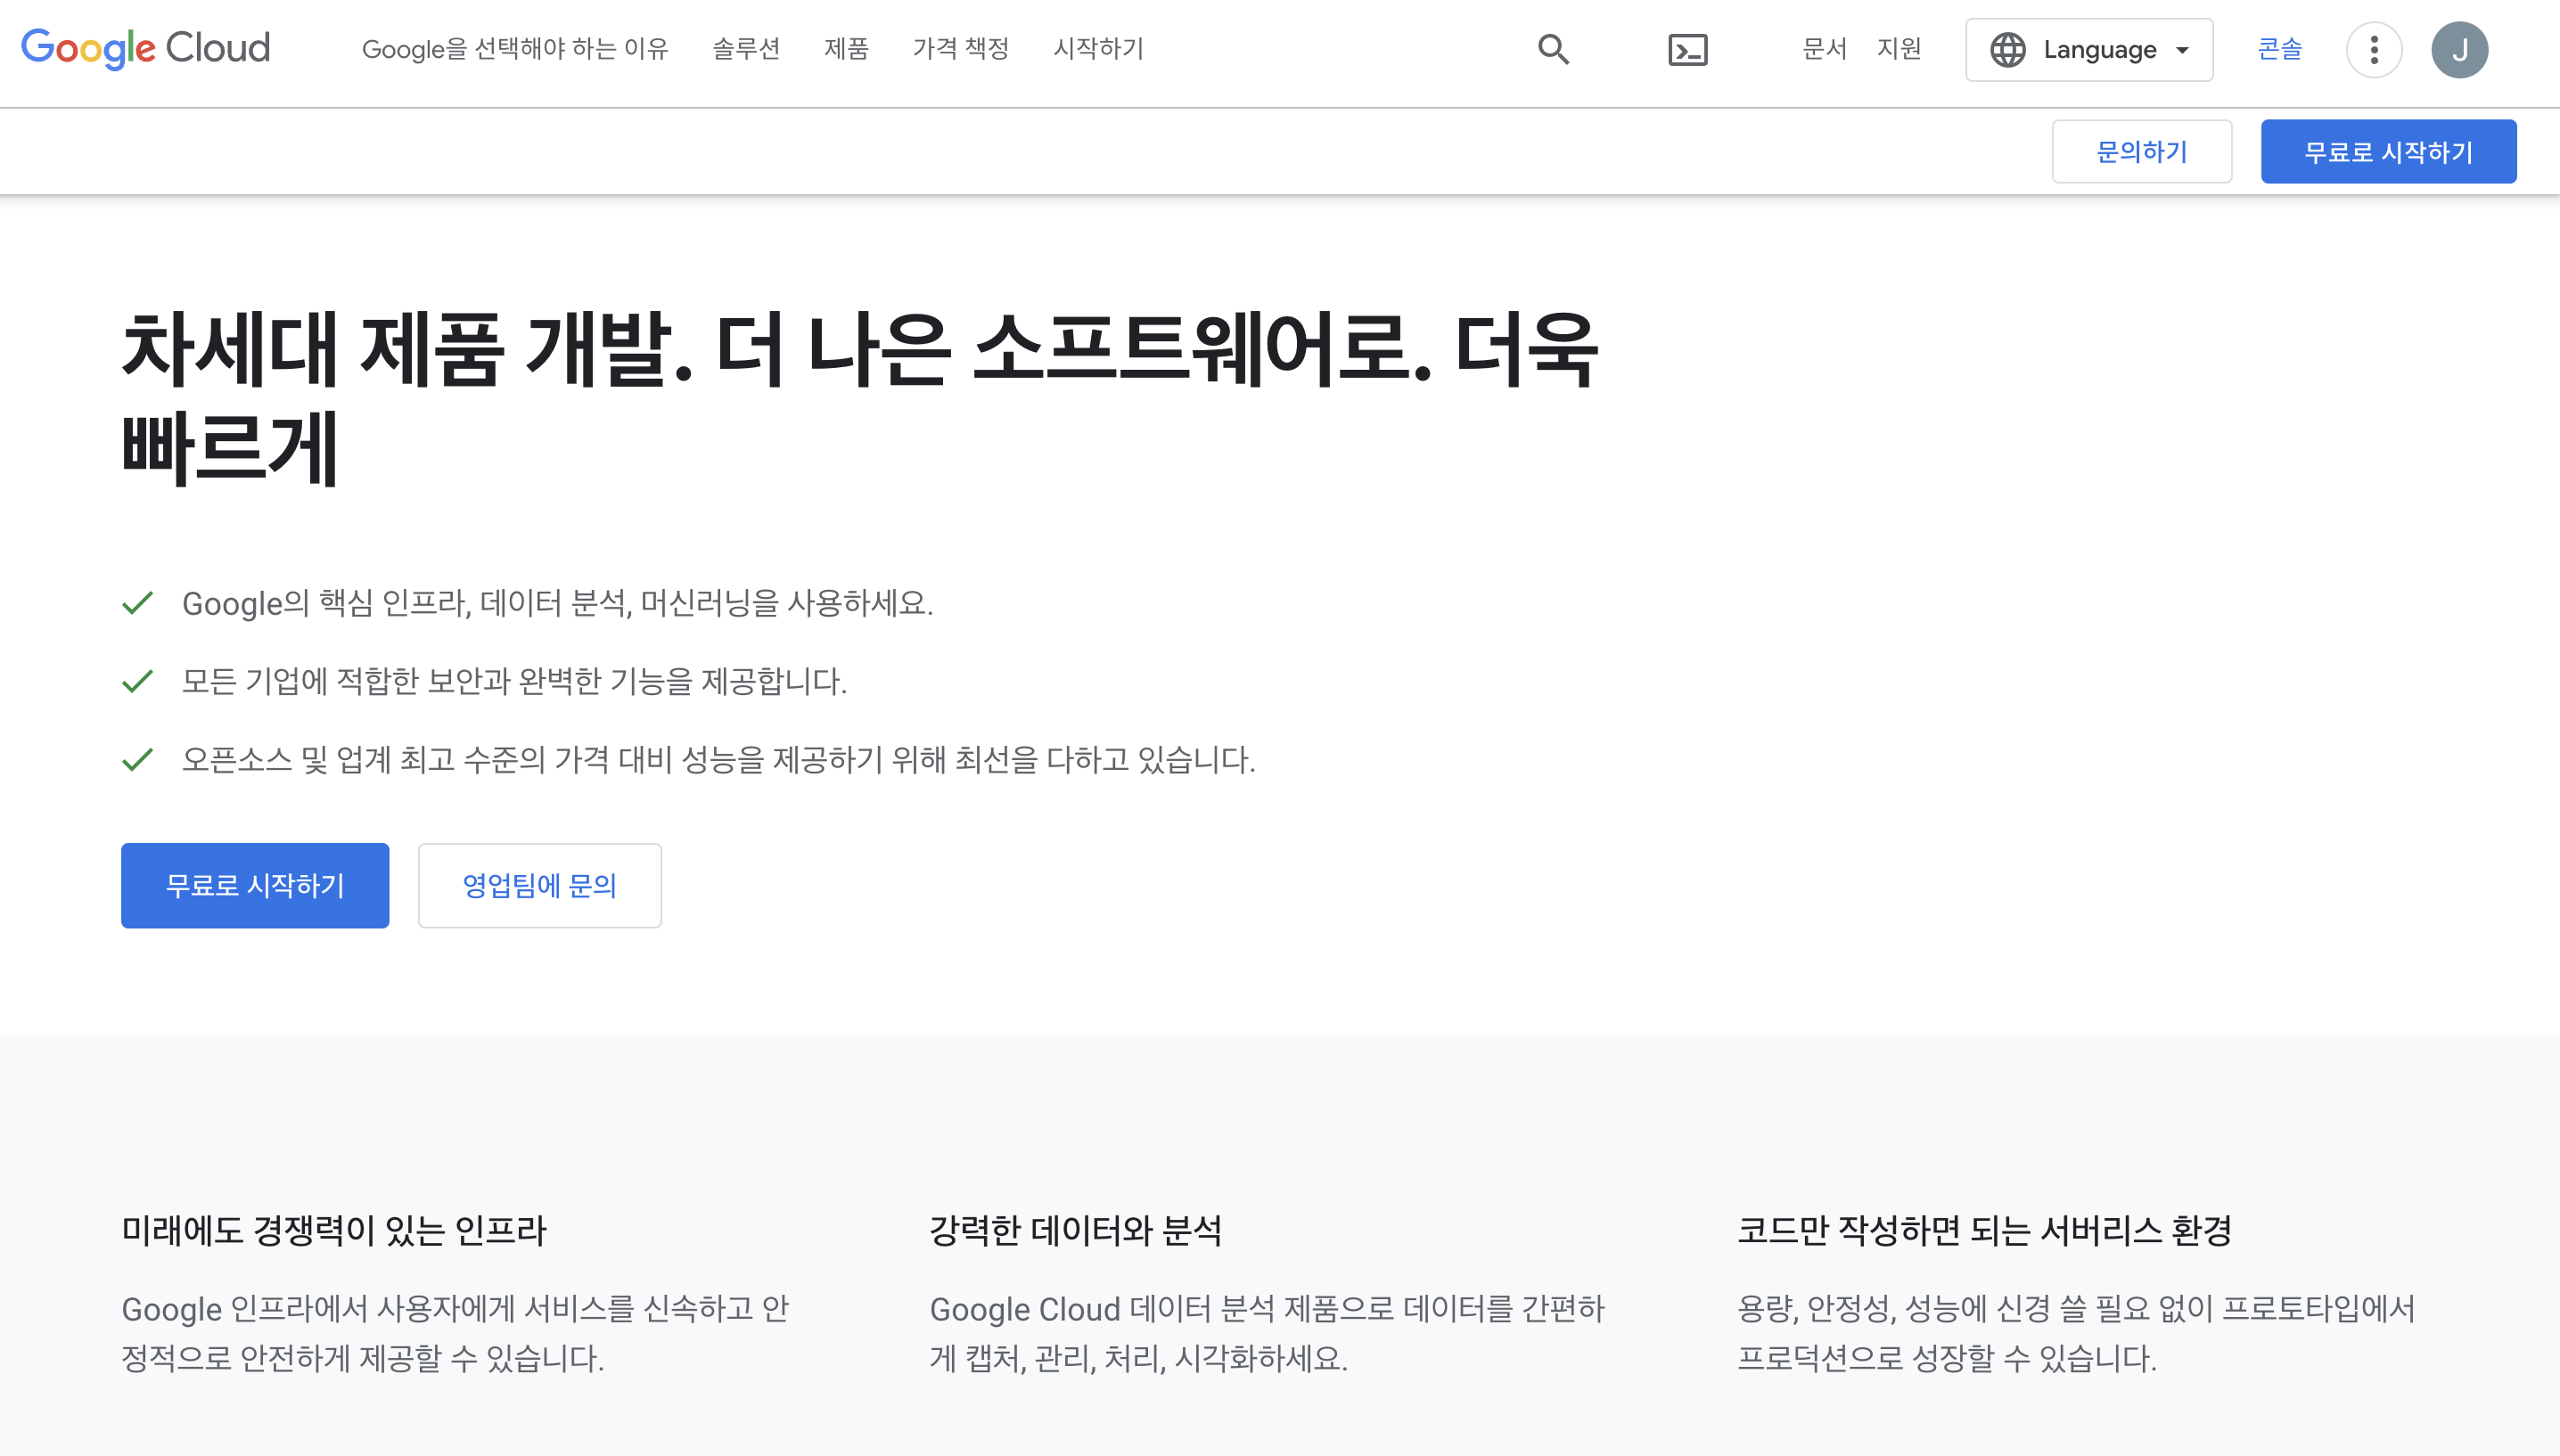This screenshot has width=2560, height=1456.
Task: Select 시작하기 in the top navigation
Action: tap(1097, 48)
